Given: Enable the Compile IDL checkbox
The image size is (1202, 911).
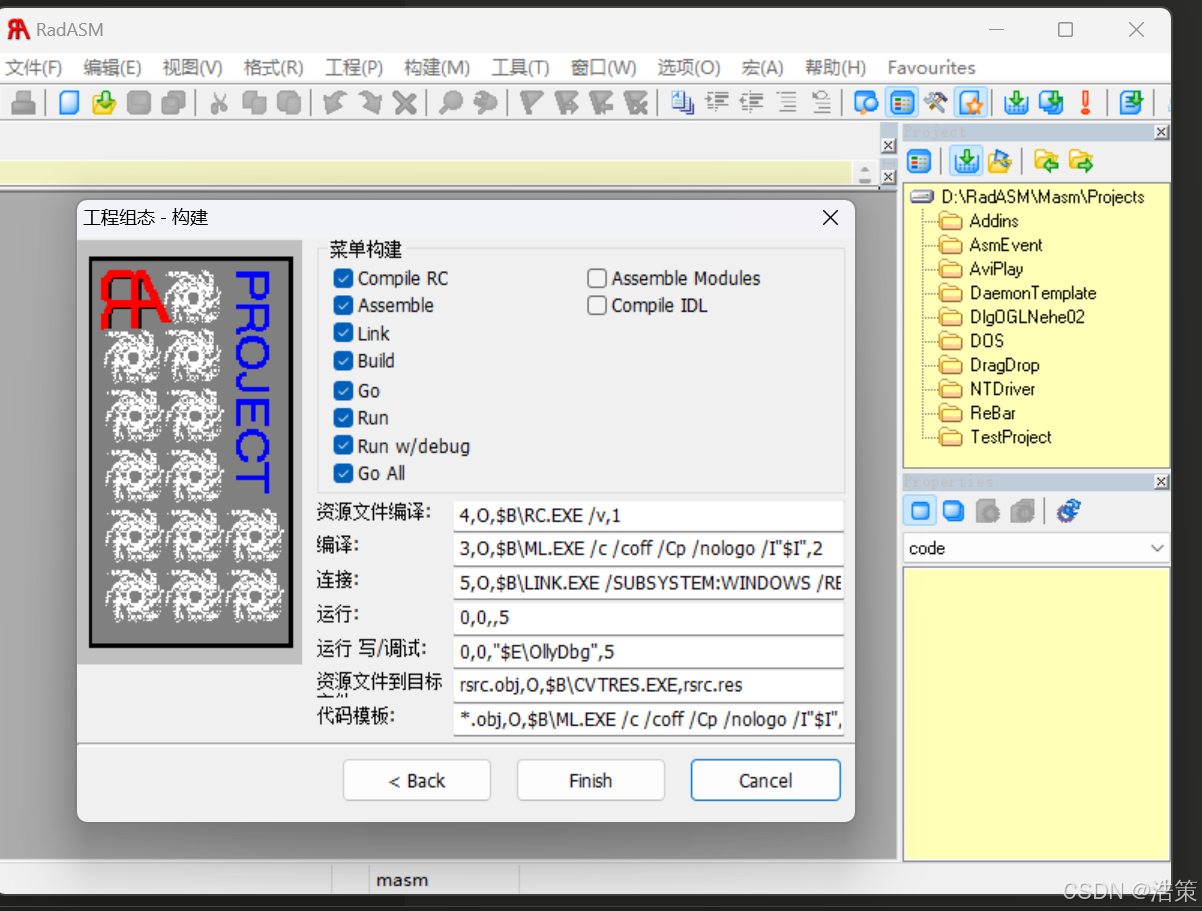Looking at the screenshot, I should (597, 305).
